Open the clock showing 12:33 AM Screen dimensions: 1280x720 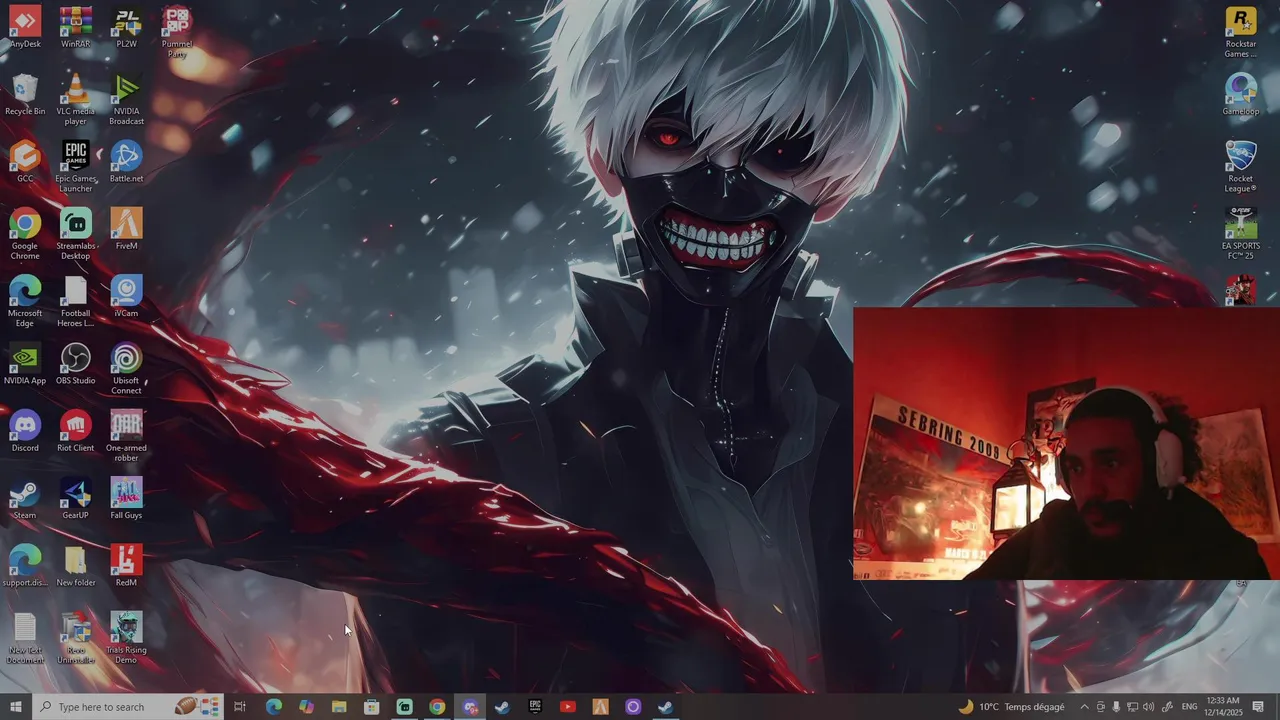pos(1223,707)
